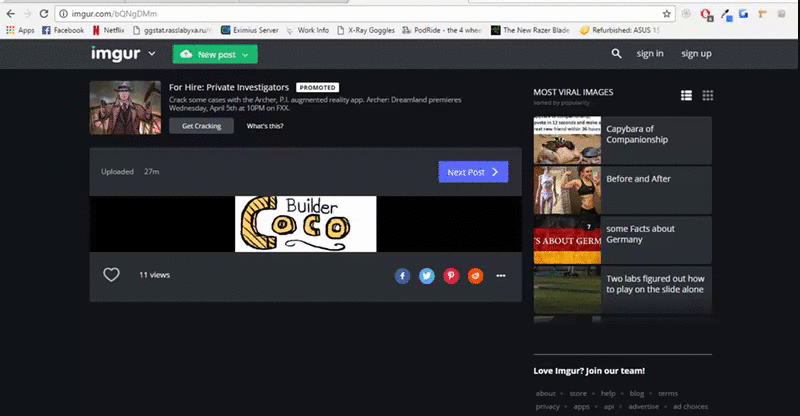Share the post on Twitter
The height and width of the screenshot is (416, 800).
coord(427,275)
